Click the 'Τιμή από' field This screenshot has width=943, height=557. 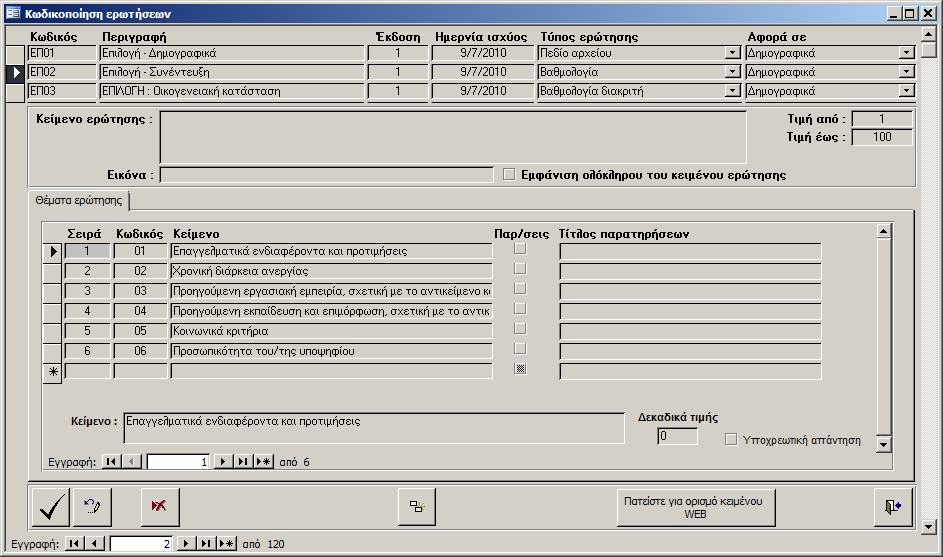pyautogui.click(x=882, y=119)
